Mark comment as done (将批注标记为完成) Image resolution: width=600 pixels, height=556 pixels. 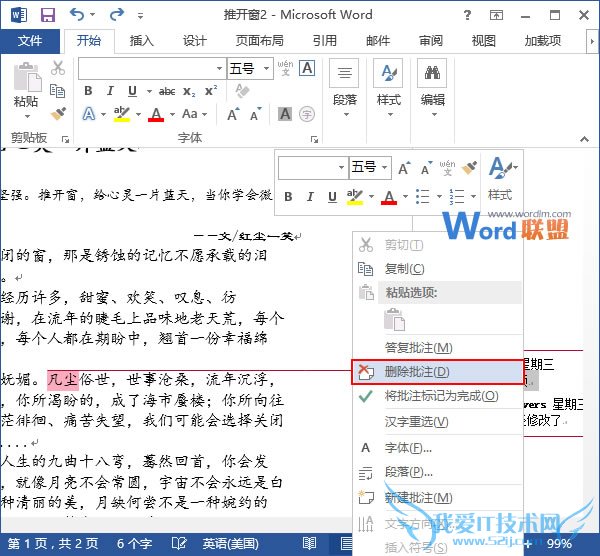coord(437,396)
